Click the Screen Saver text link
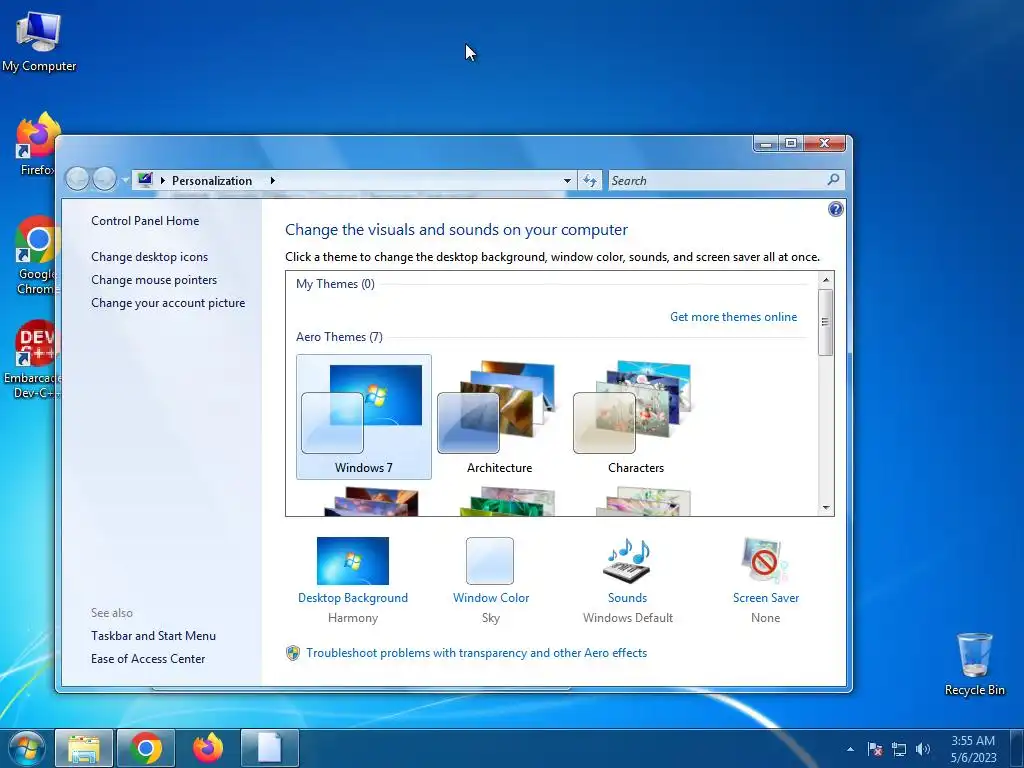 (765, 598)
